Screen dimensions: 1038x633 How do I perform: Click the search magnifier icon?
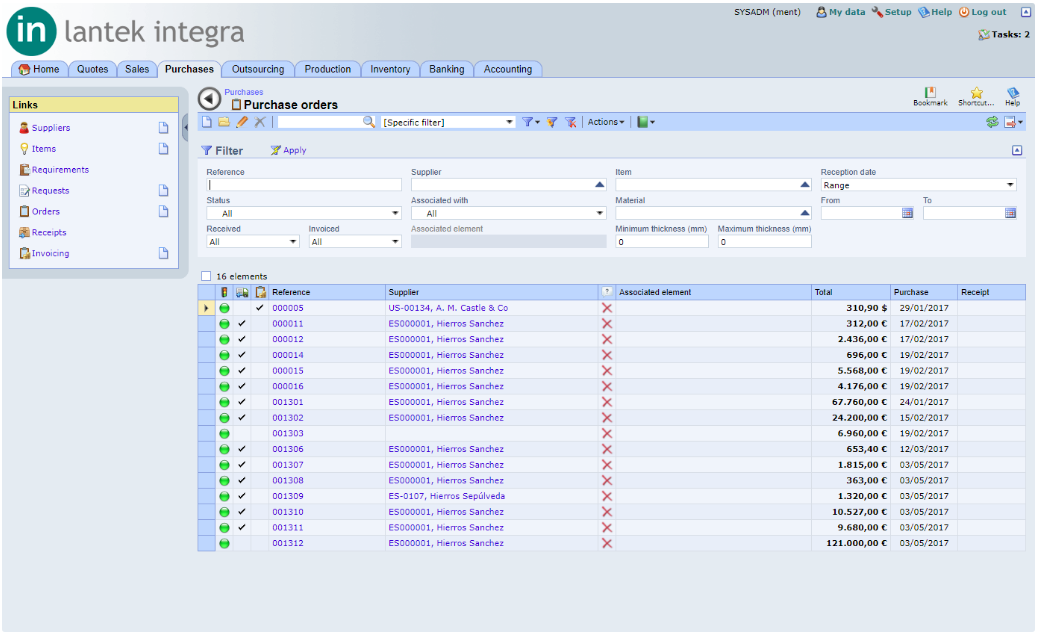click(369, 122)
